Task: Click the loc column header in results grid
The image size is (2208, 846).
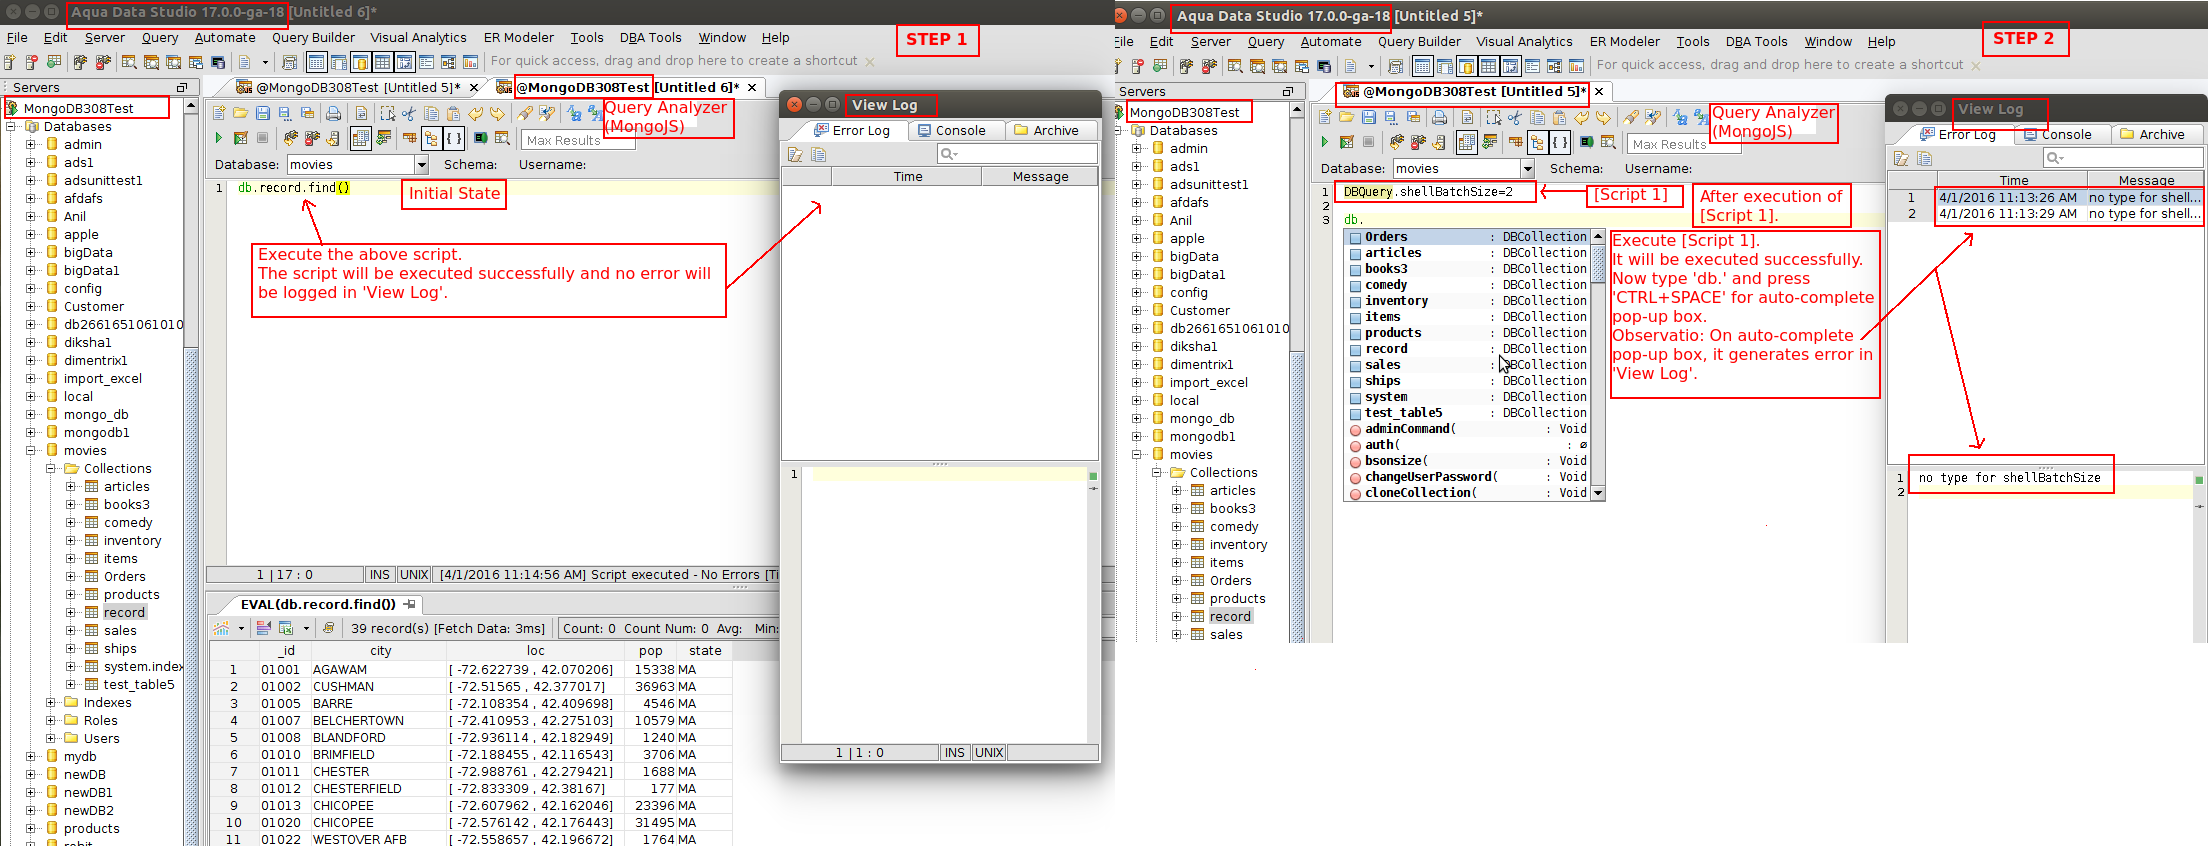Action: click(536, 651)
